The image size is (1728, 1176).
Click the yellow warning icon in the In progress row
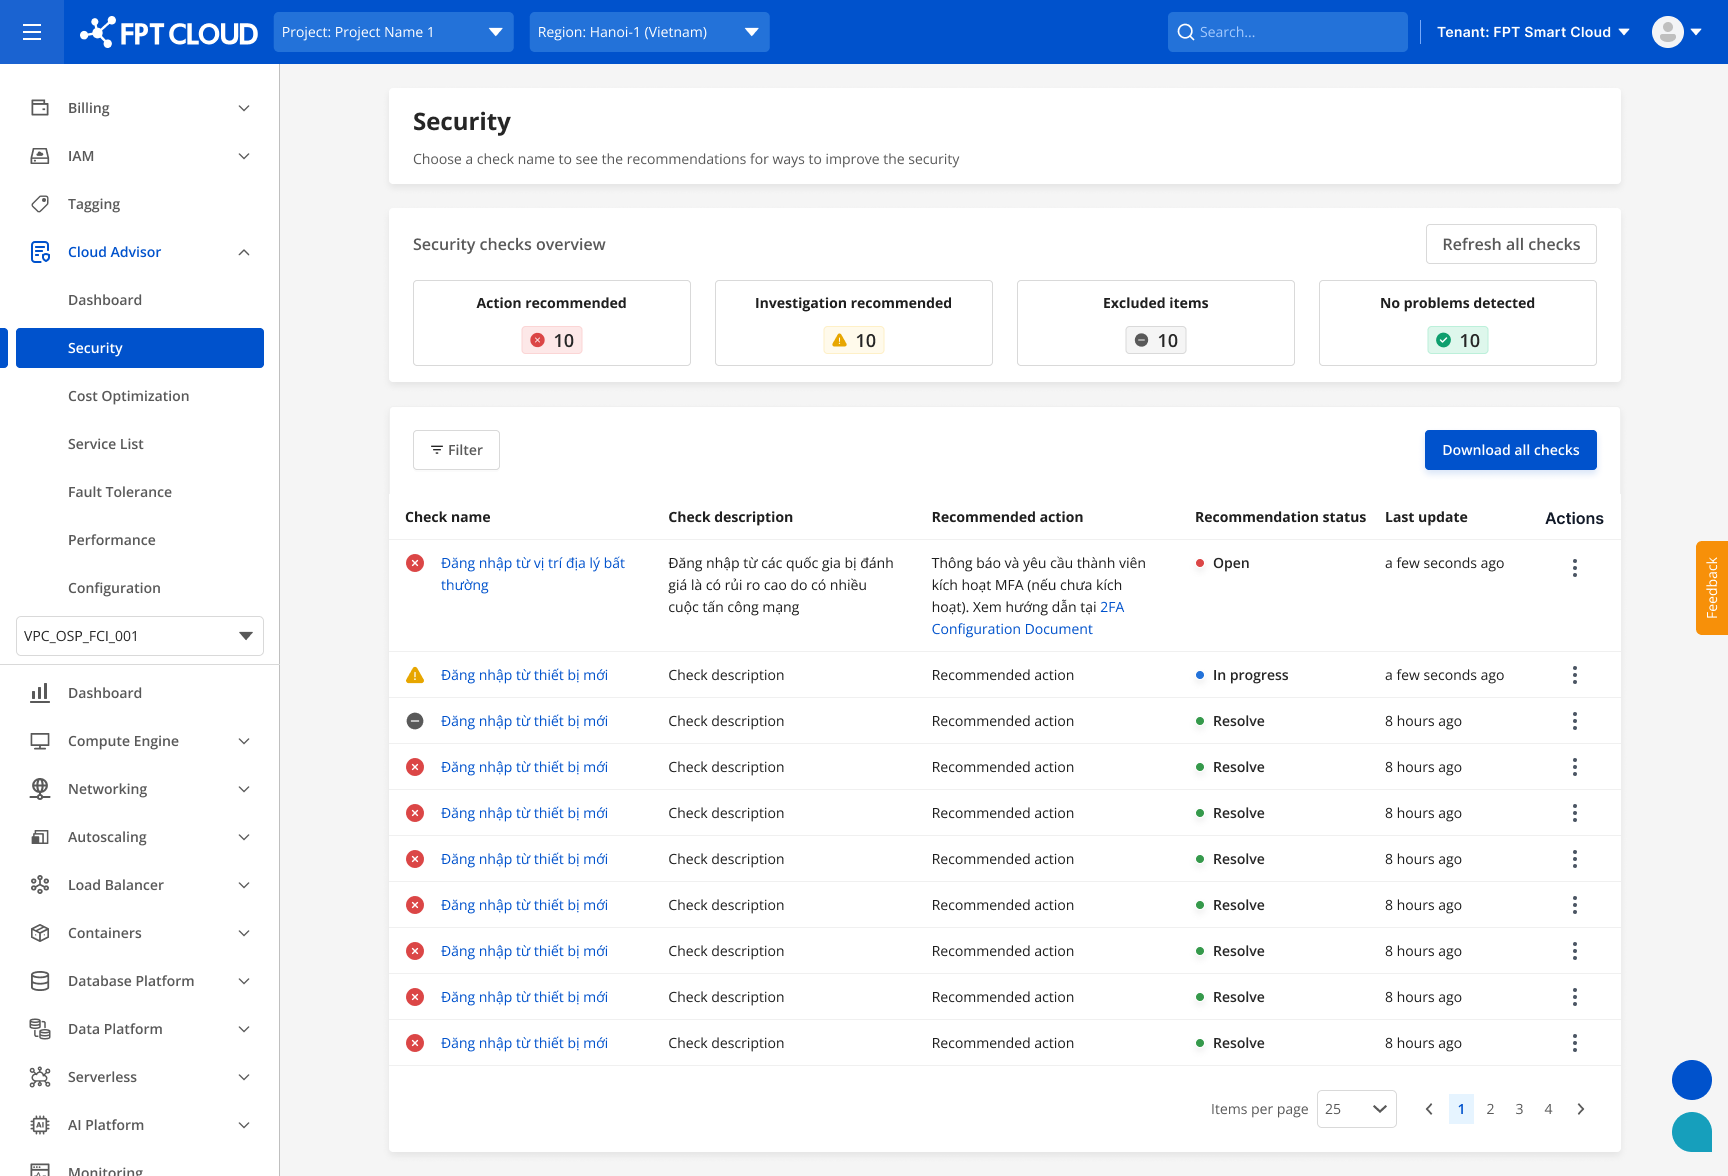tap(415, 675)
